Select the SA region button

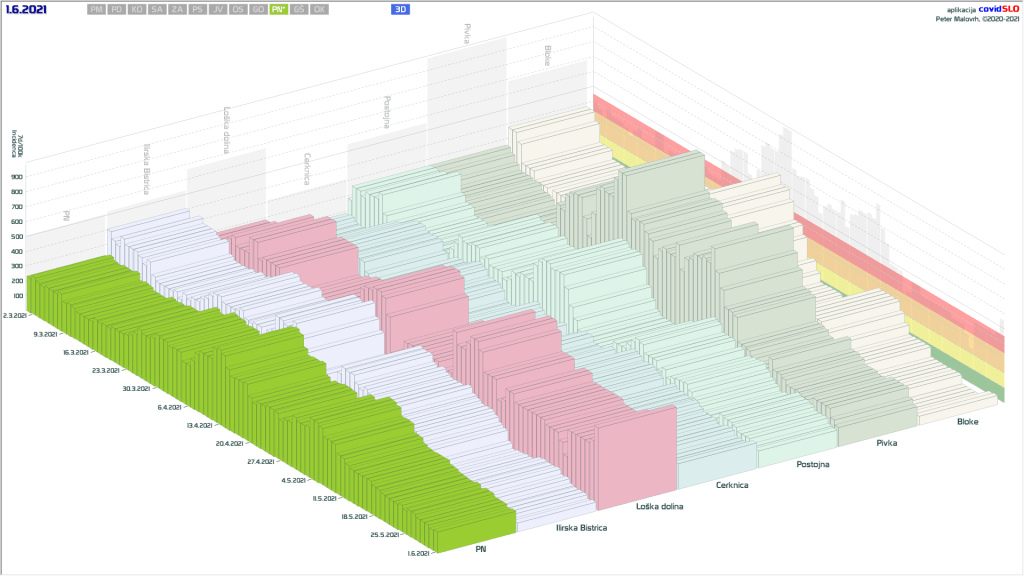157,9
